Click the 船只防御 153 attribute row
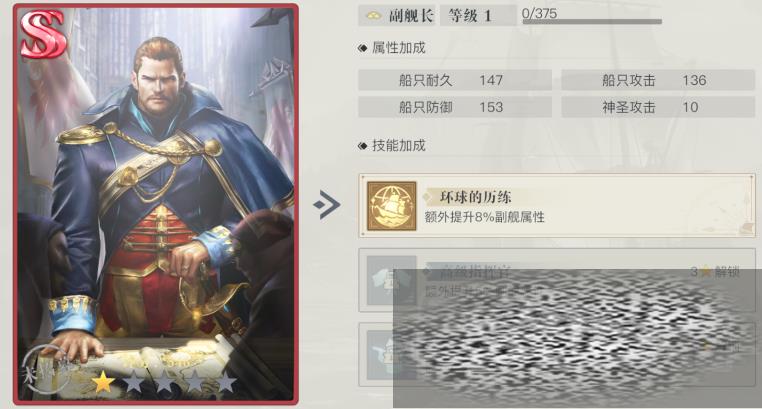 455,107
